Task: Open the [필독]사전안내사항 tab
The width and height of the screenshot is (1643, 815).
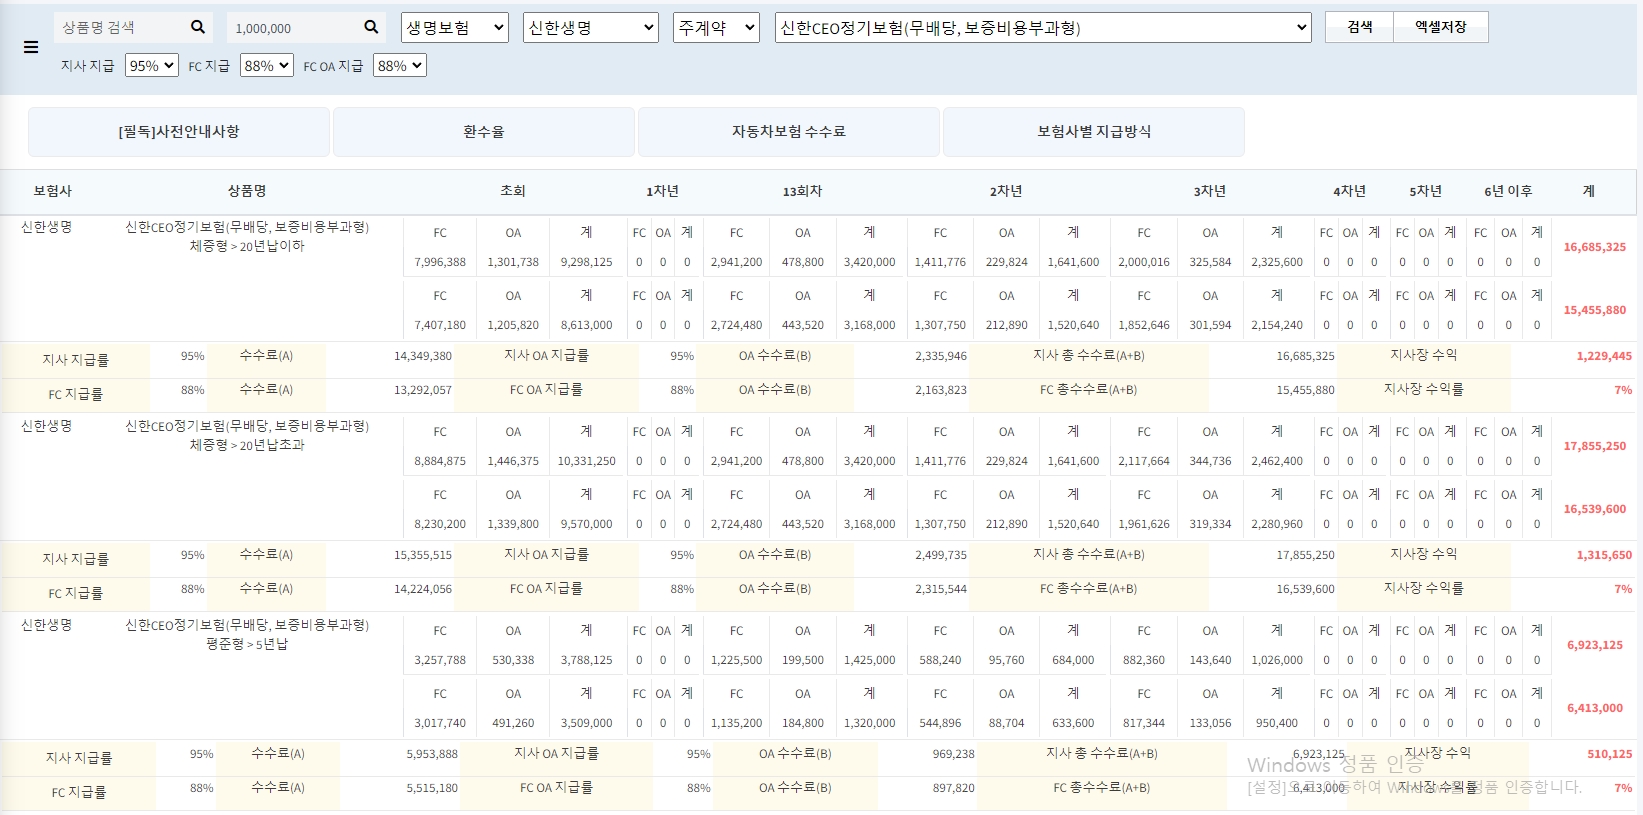Action: pyautogui.click(x=179, y=132)
